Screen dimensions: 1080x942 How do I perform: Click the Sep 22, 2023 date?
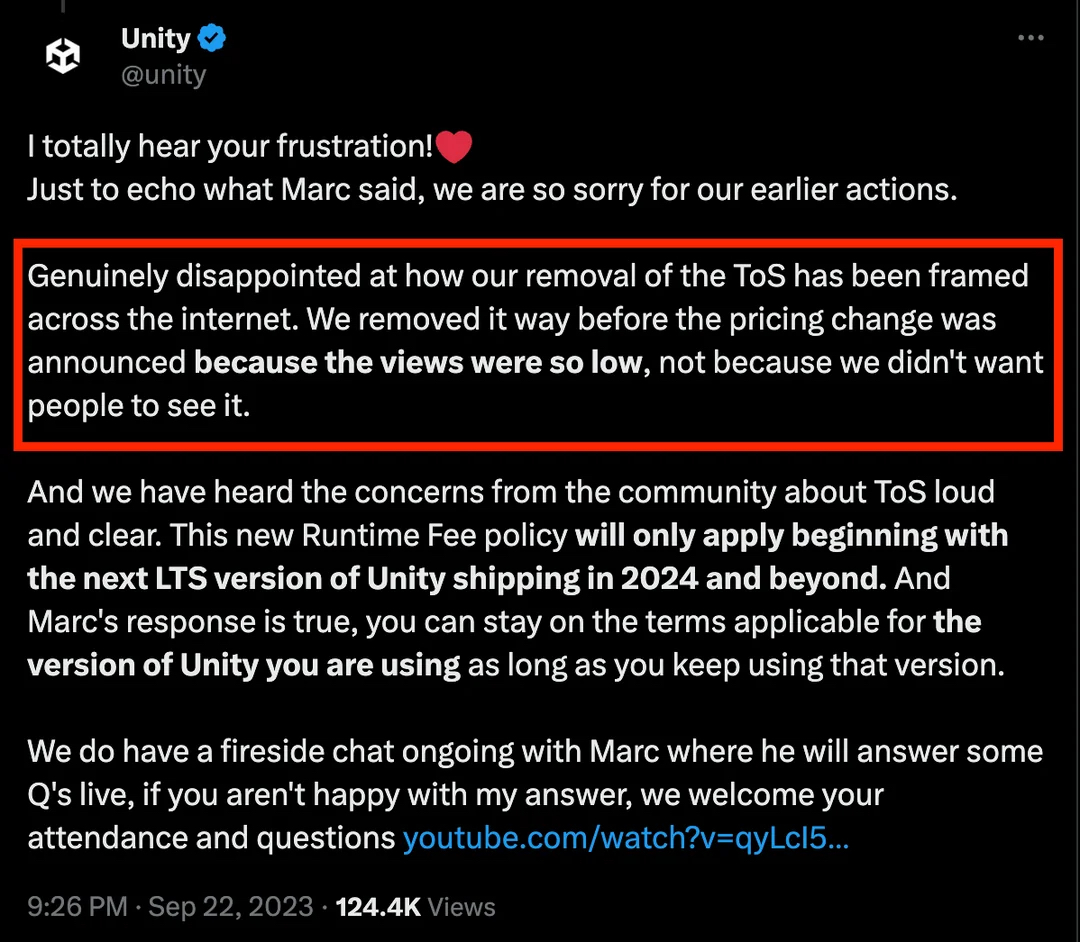pos(230,907)
